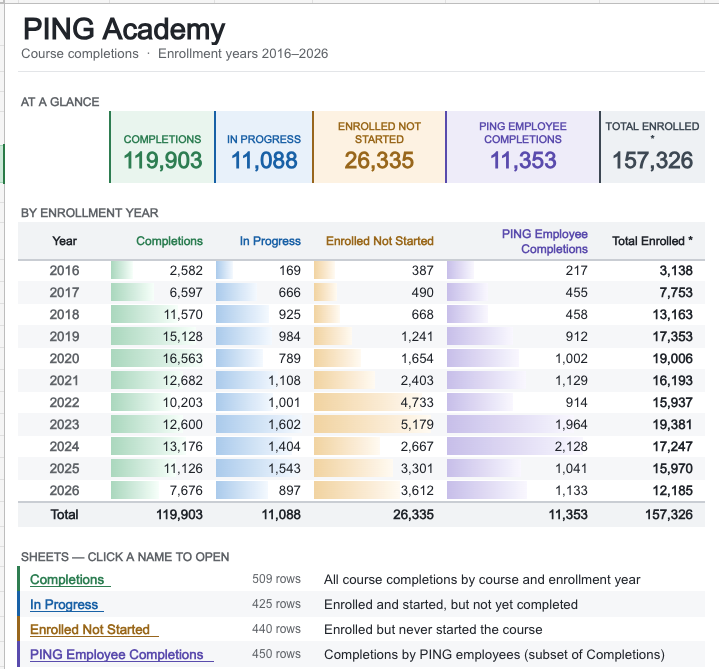This screenshot has width=719, height=669.
Task: Select the Year column header
Action: click(x=64, y=241)
